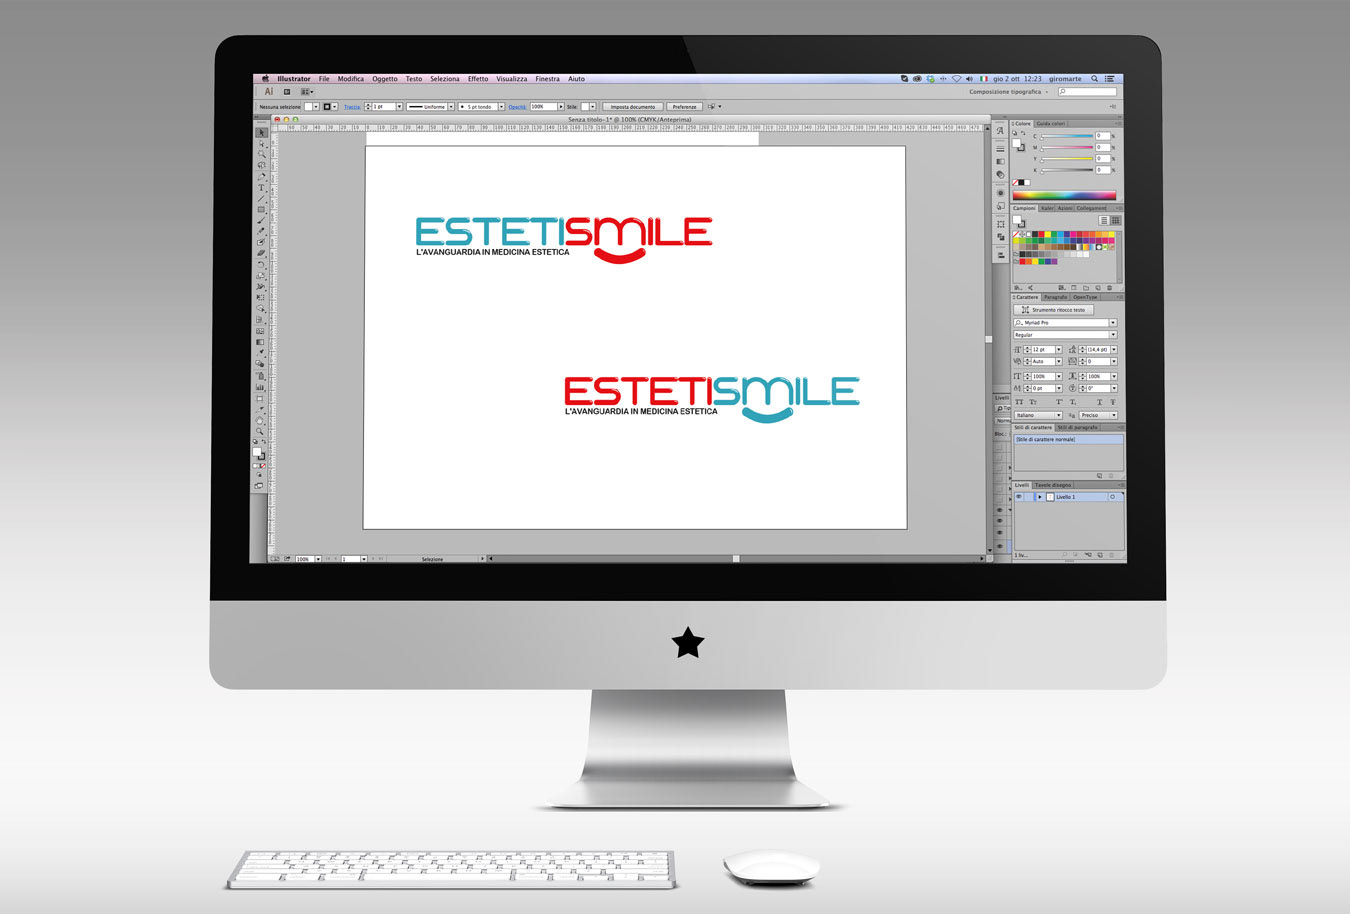This screenshot has height=914, width=1350.
Task: Switch to Stili di paragrafo tab
Action: 1078,427
